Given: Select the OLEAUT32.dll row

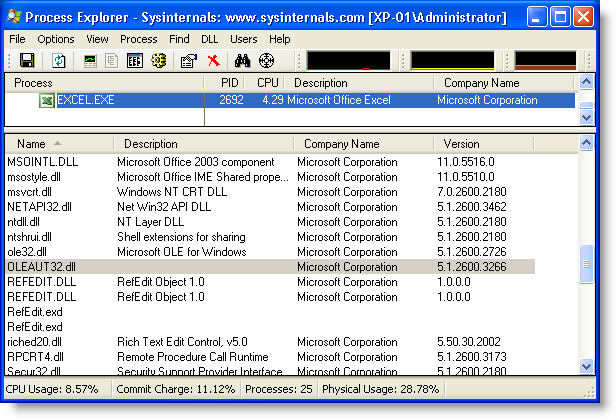Looking at the screenshot, I should [270, 267].
